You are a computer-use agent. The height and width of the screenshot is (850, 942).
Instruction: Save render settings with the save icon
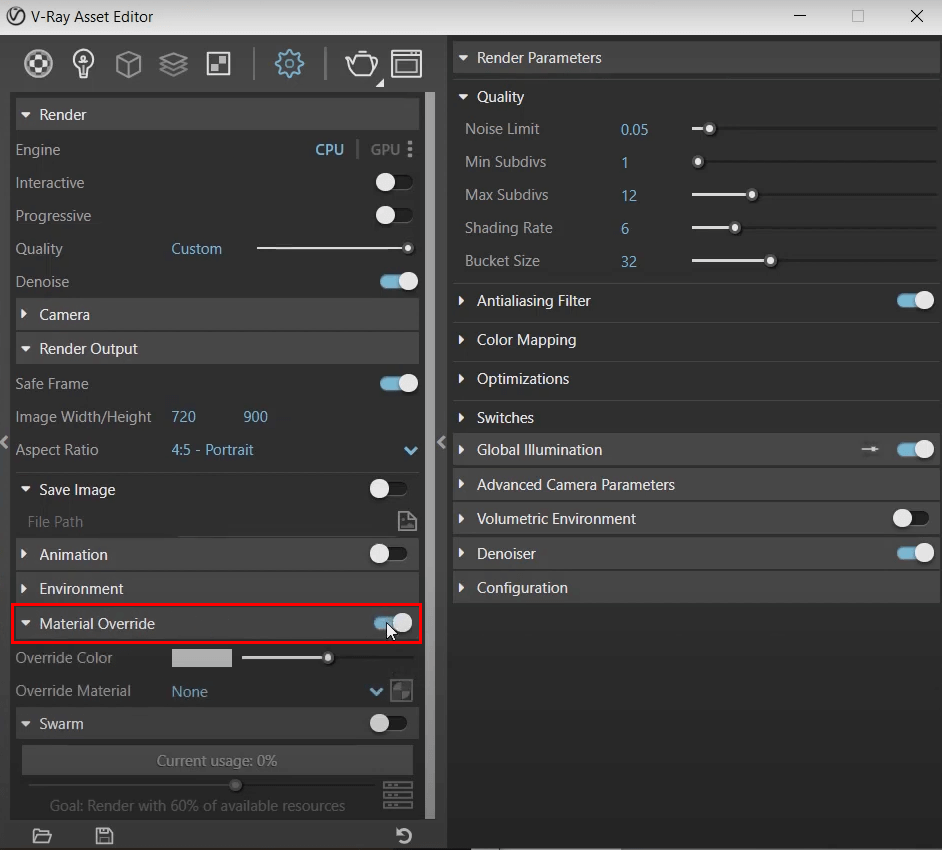click(x=104, y=836)
